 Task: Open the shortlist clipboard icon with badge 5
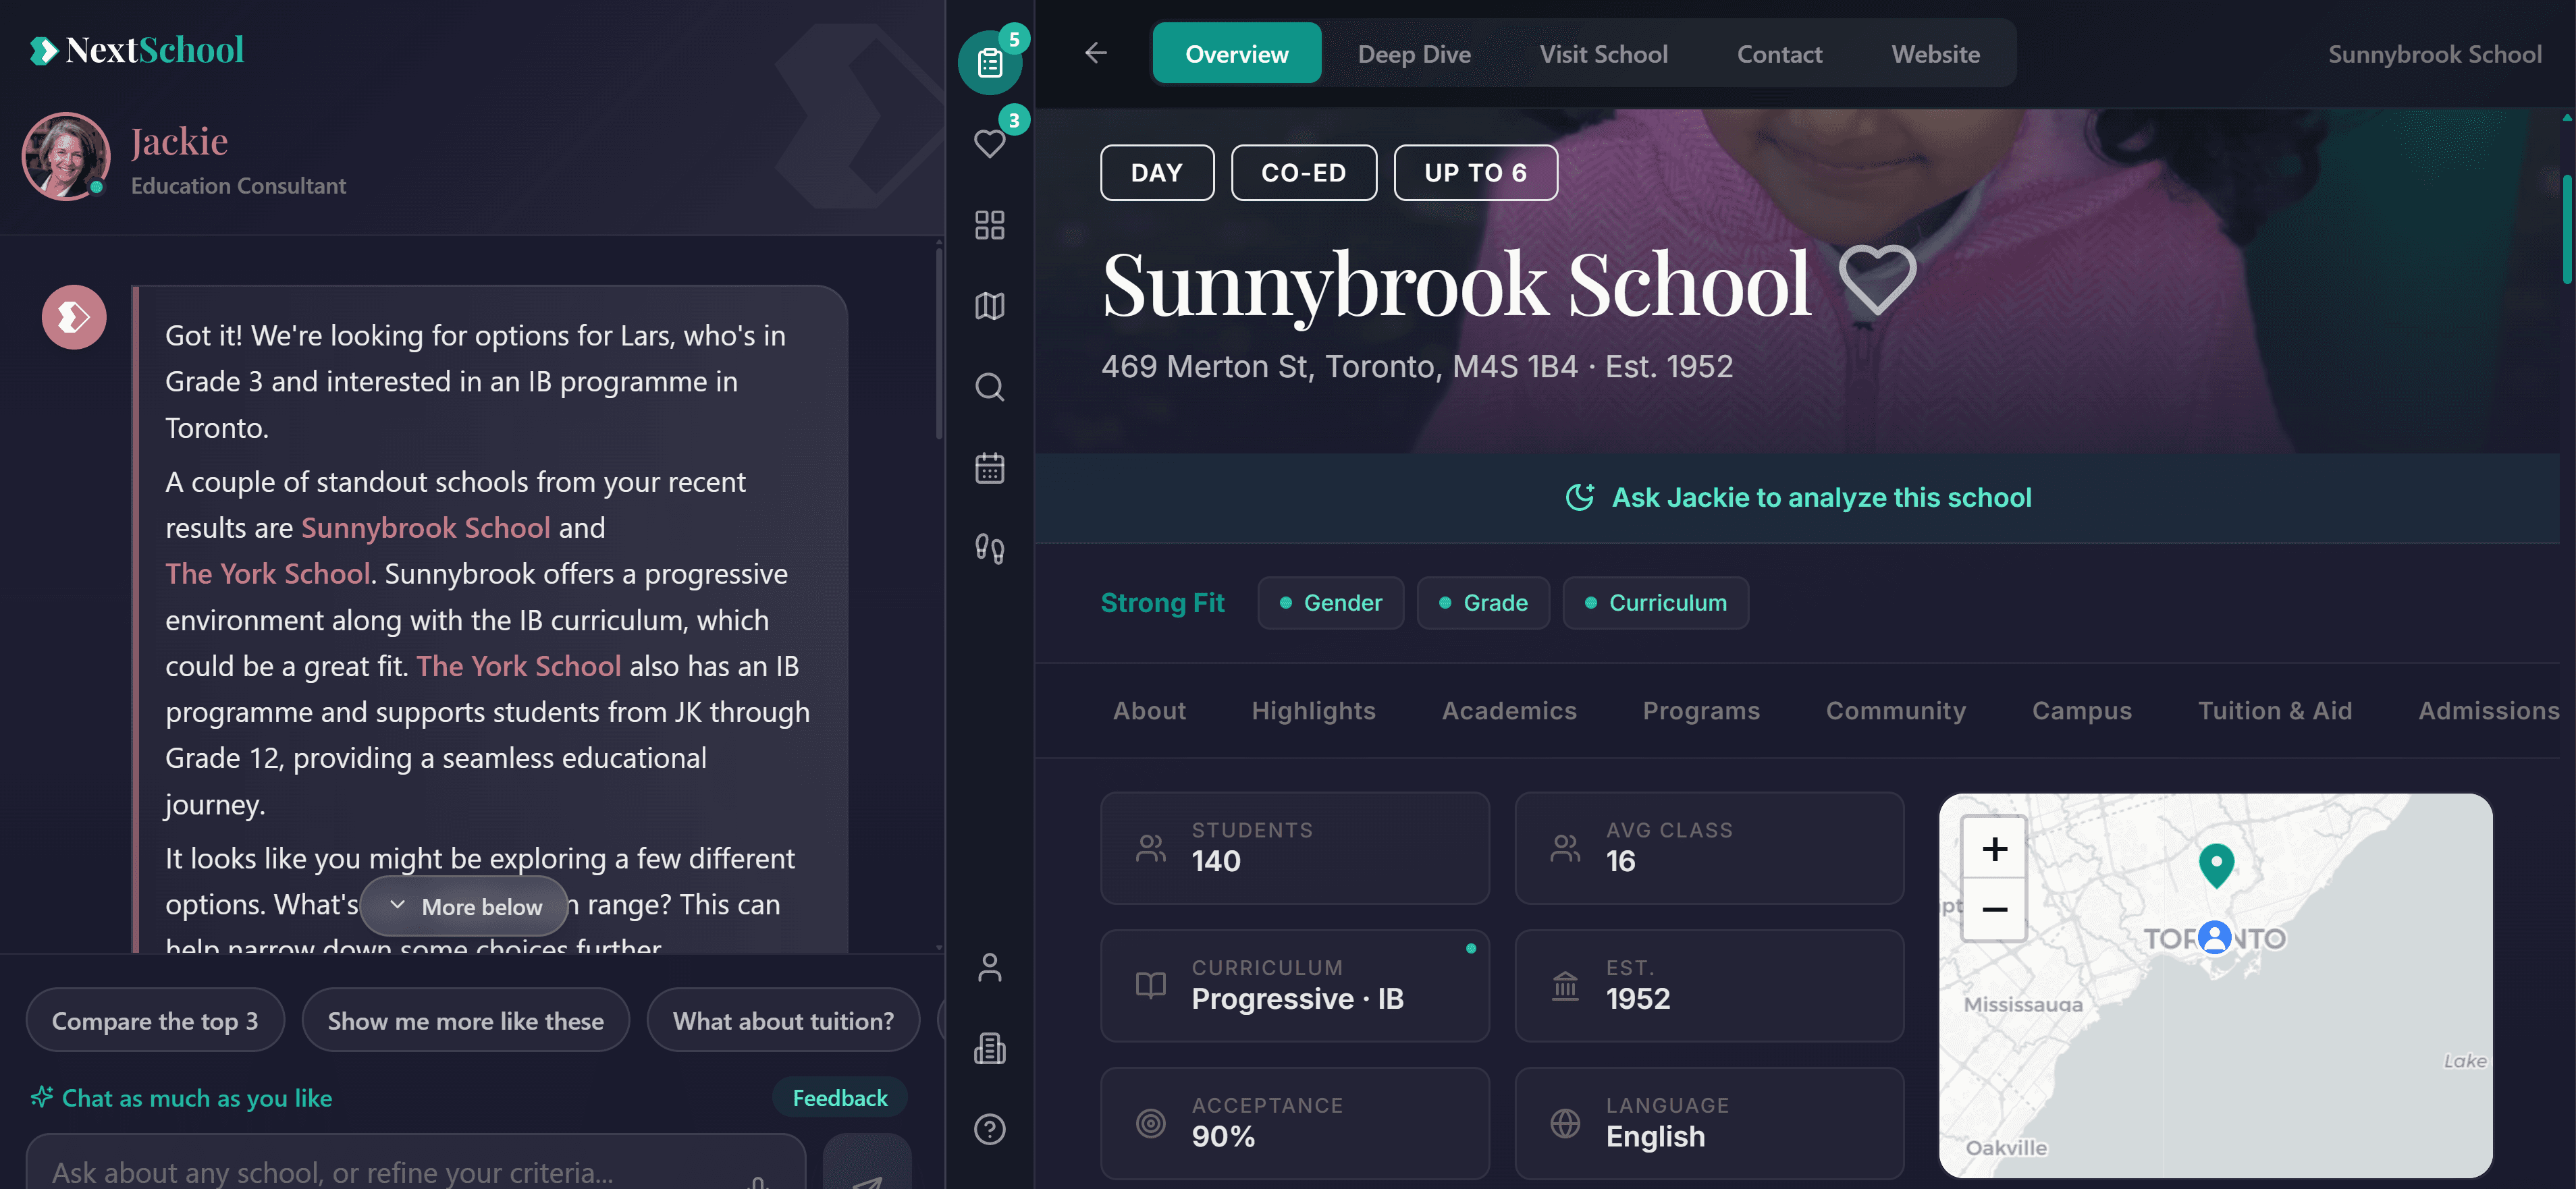point(989,63)
